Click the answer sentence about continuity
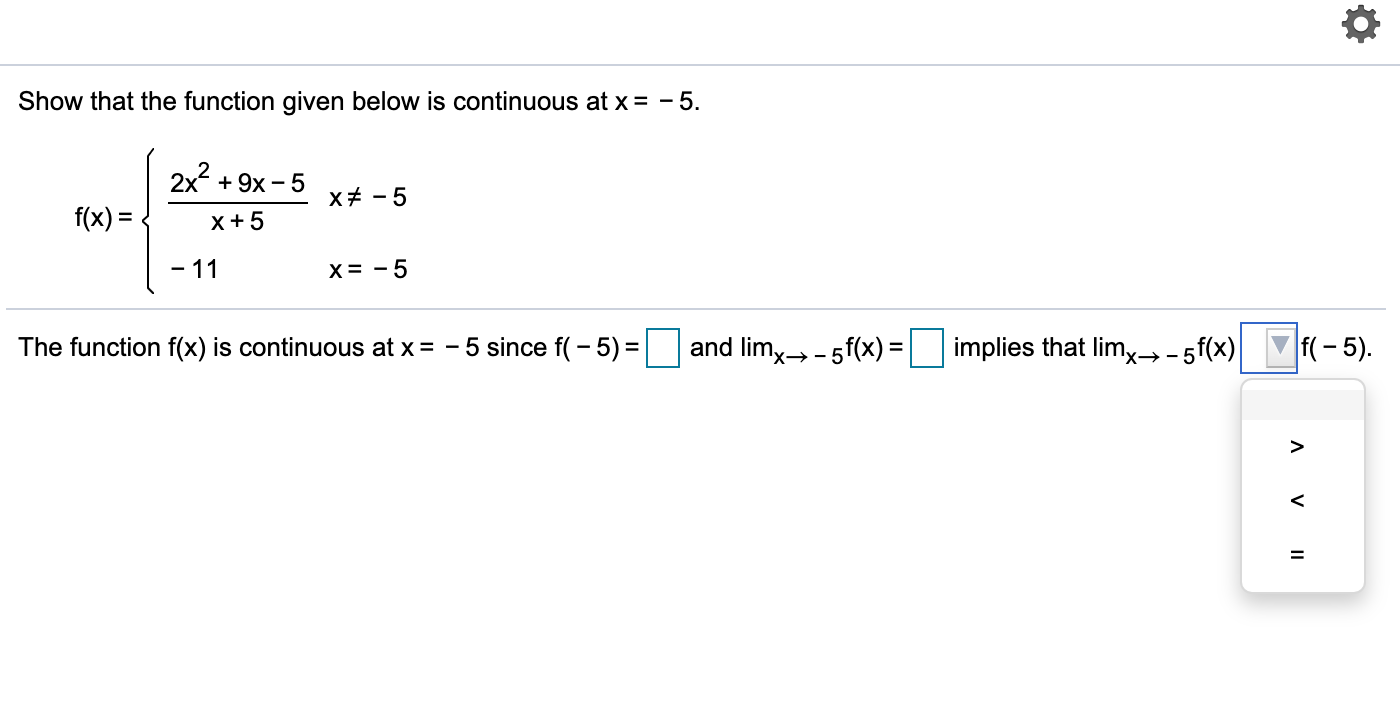 coord(400,347)
